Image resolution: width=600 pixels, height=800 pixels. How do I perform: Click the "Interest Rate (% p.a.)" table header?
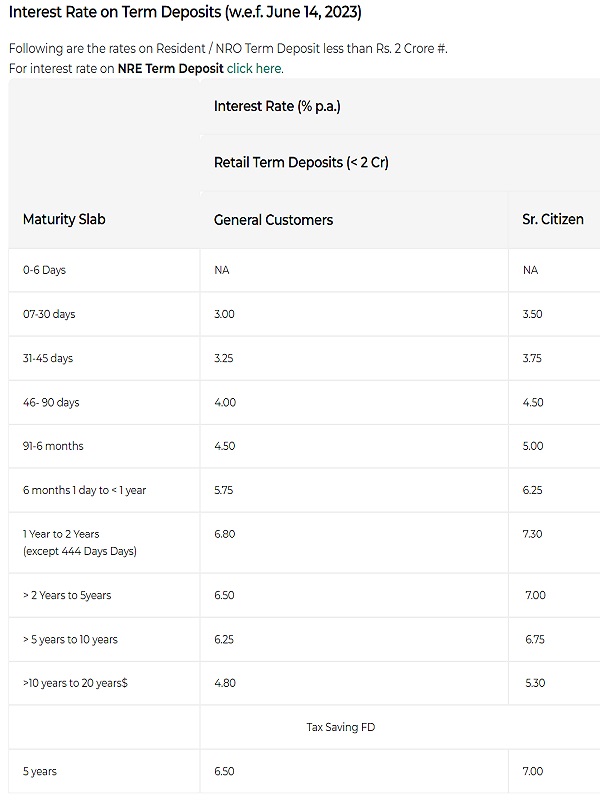(x=277, y=106)
